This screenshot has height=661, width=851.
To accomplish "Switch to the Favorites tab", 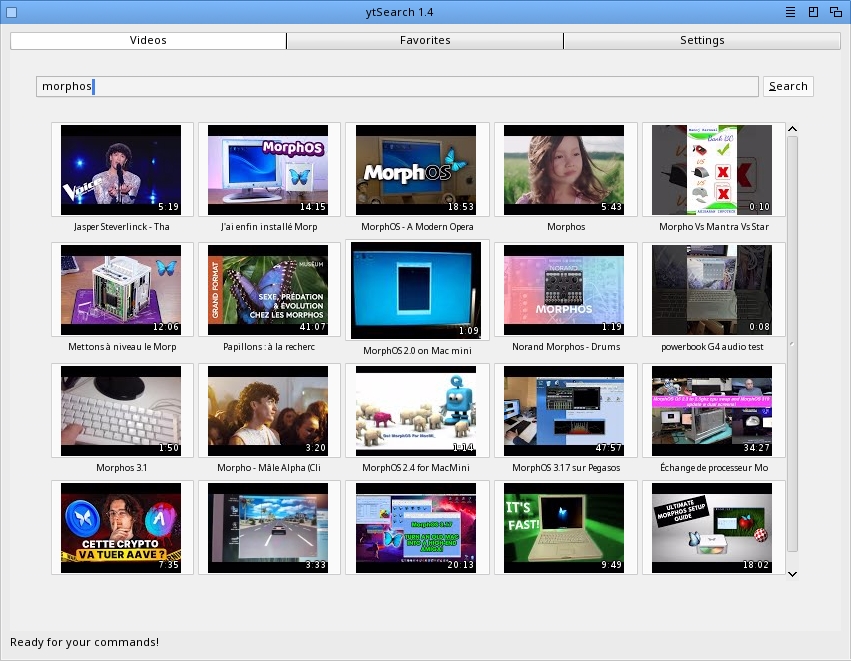I will point(425,41).
